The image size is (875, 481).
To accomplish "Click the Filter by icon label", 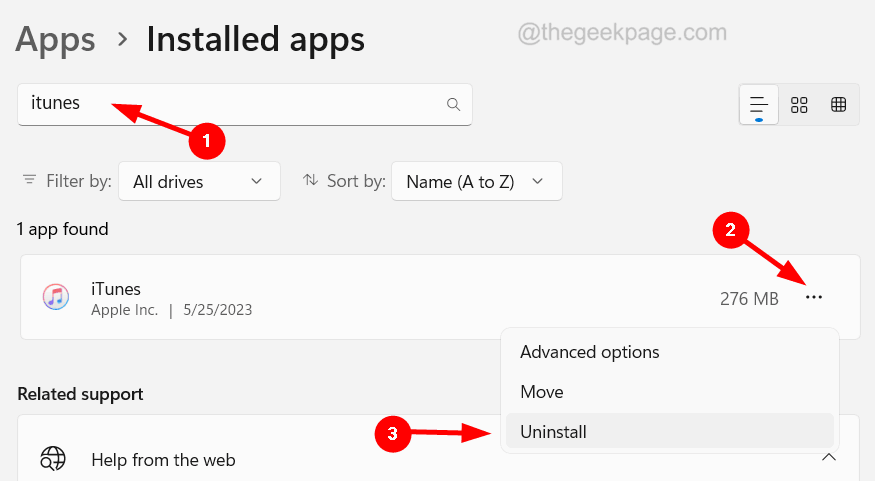I will coord(30,181).
